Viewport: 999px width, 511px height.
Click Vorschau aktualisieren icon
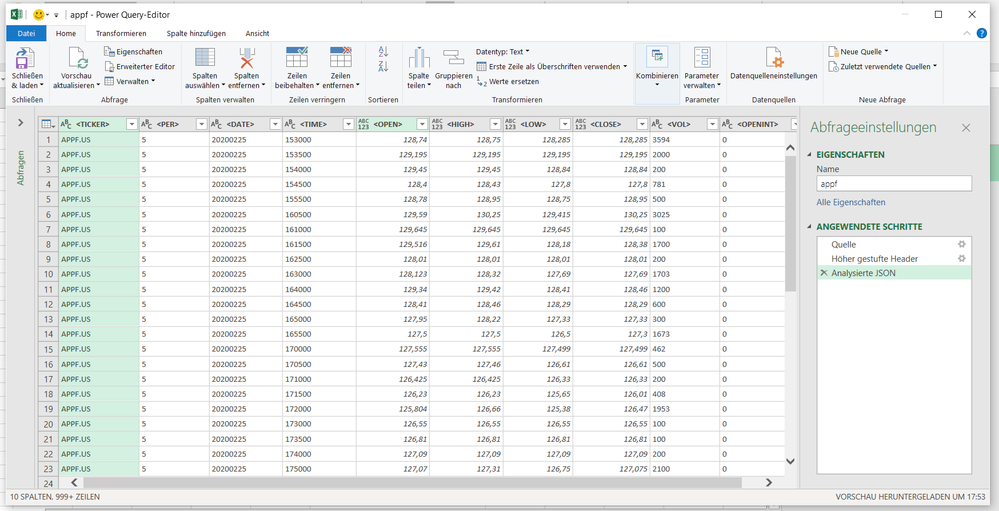pyautogui.click(x=76, y=59)
